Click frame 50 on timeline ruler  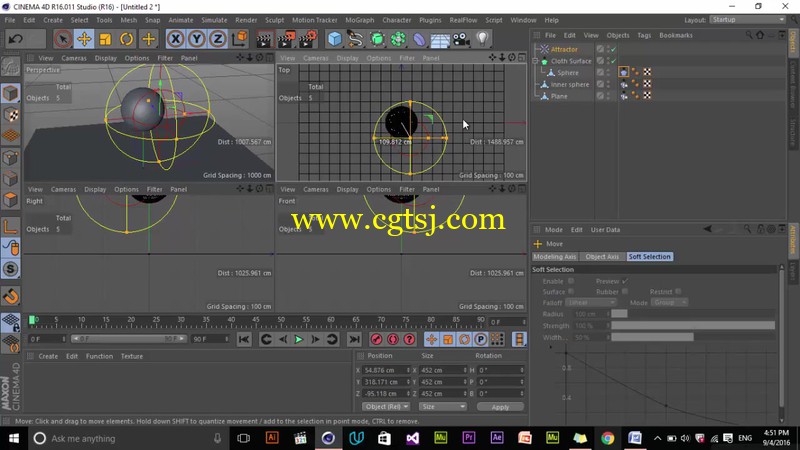tap(281, 321)
